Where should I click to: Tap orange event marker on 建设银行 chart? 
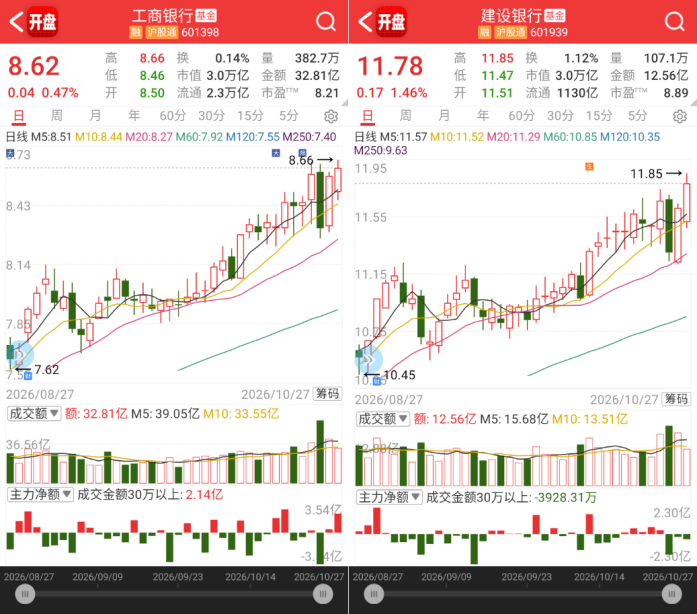click(589, 167)
